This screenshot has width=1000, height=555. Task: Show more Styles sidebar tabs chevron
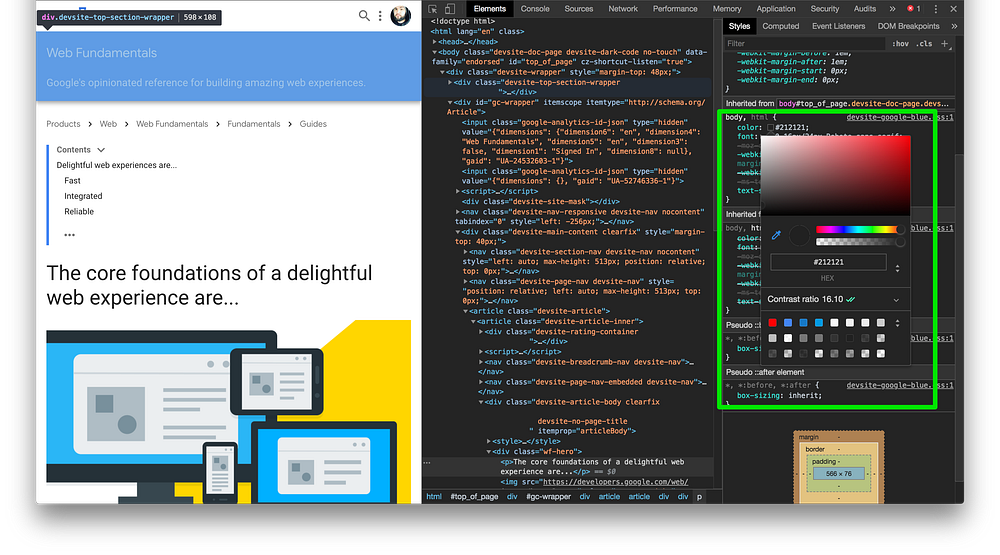[x=954, y=26]
